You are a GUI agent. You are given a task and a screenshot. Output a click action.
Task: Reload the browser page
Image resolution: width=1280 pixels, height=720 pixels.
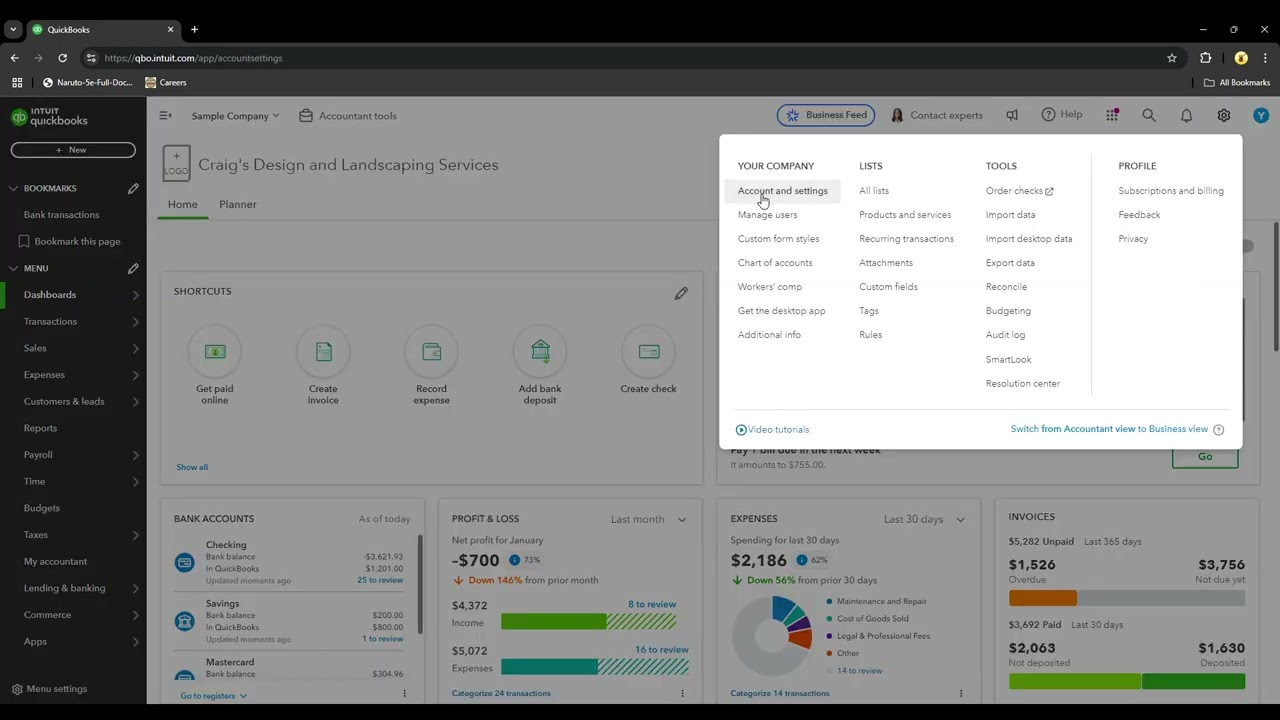click(x=62, y=58)
